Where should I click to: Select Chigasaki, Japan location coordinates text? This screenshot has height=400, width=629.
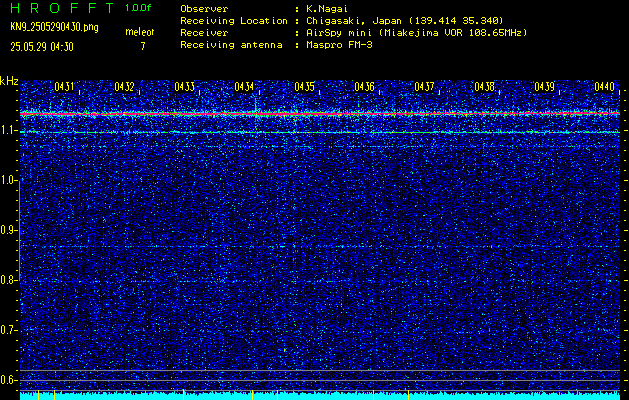coord(405,20)
